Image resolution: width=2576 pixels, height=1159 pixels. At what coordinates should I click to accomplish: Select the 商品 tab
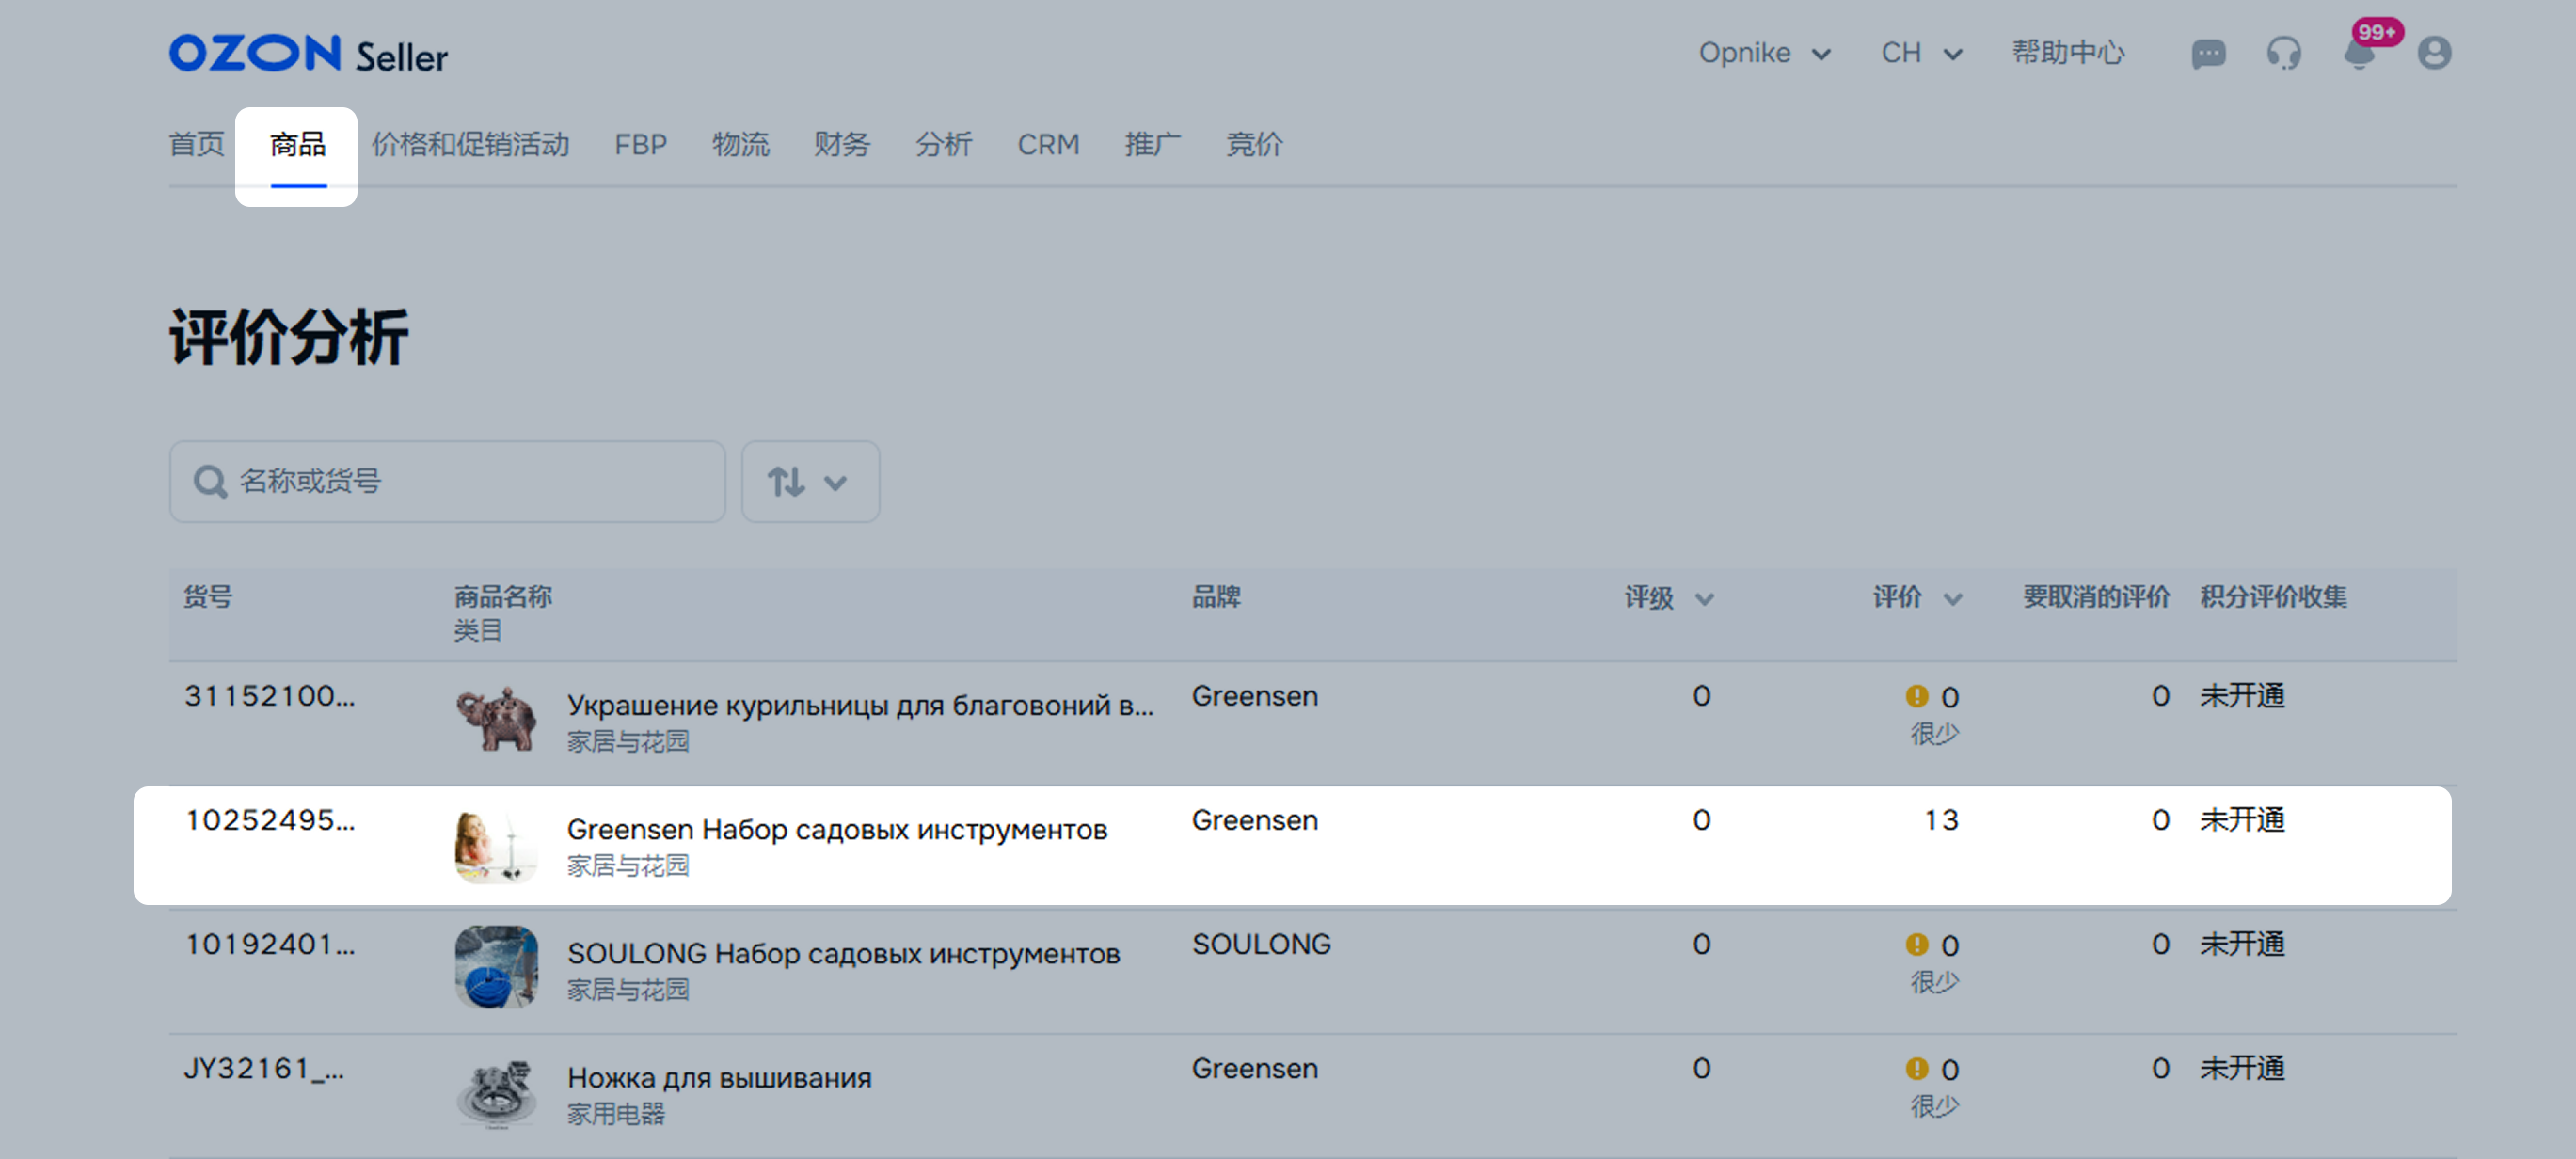(298, 145)
